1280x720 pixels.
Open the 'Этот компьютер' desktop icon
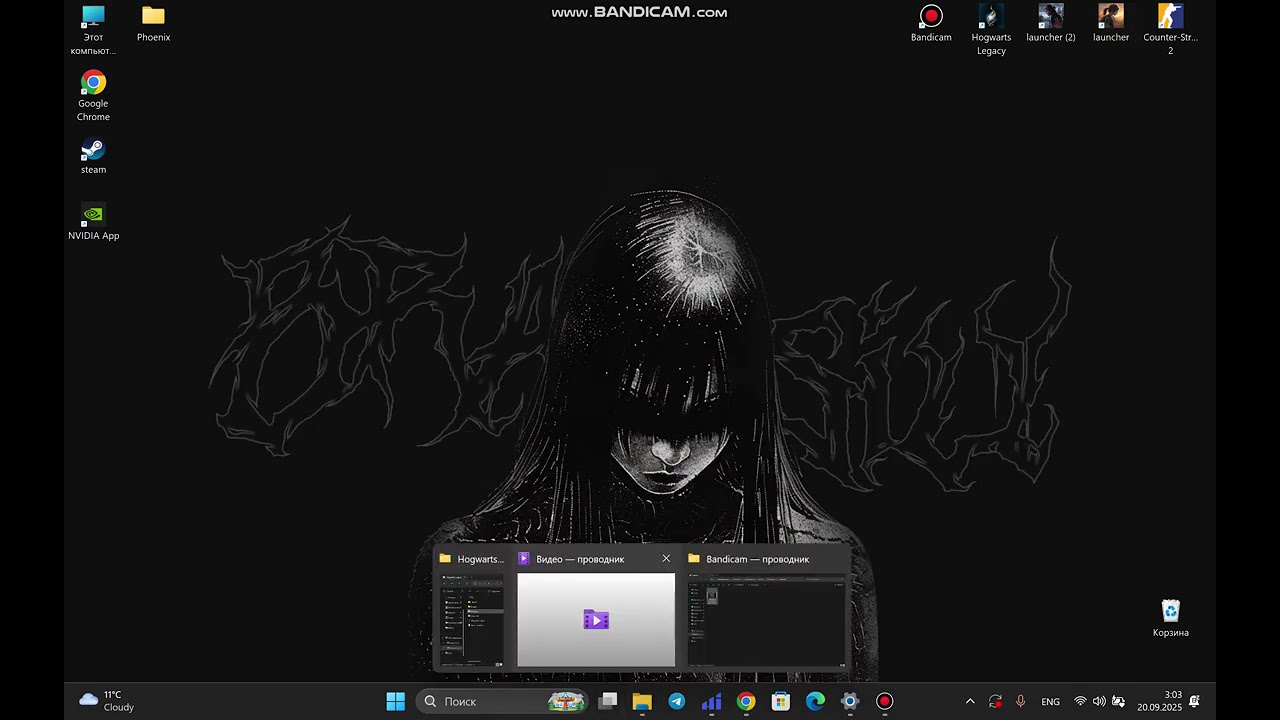[93, 30]
